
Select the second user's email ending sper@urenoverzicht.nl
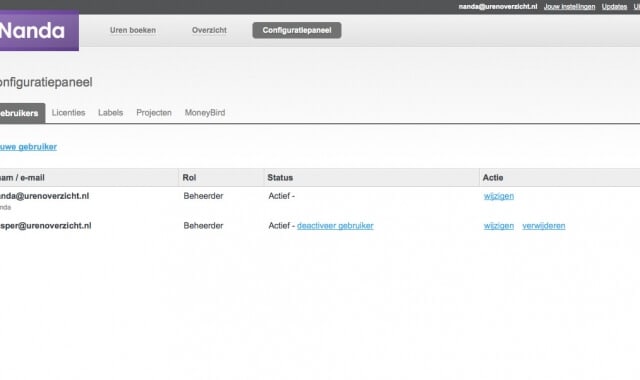pos(45,226)
